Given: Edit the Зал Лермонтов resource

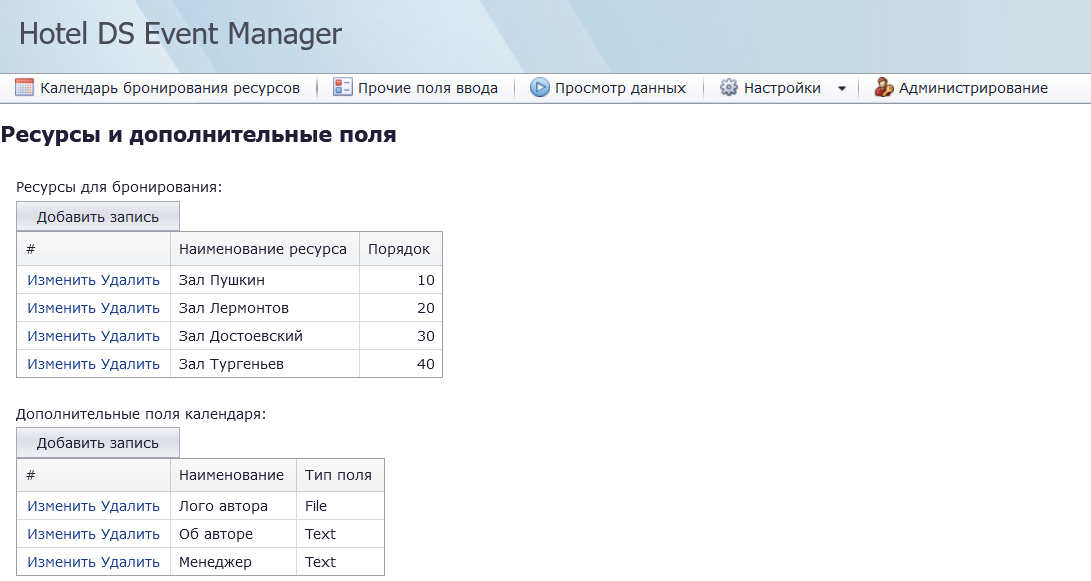Looking at the screenshot, I should click(61, 308).
